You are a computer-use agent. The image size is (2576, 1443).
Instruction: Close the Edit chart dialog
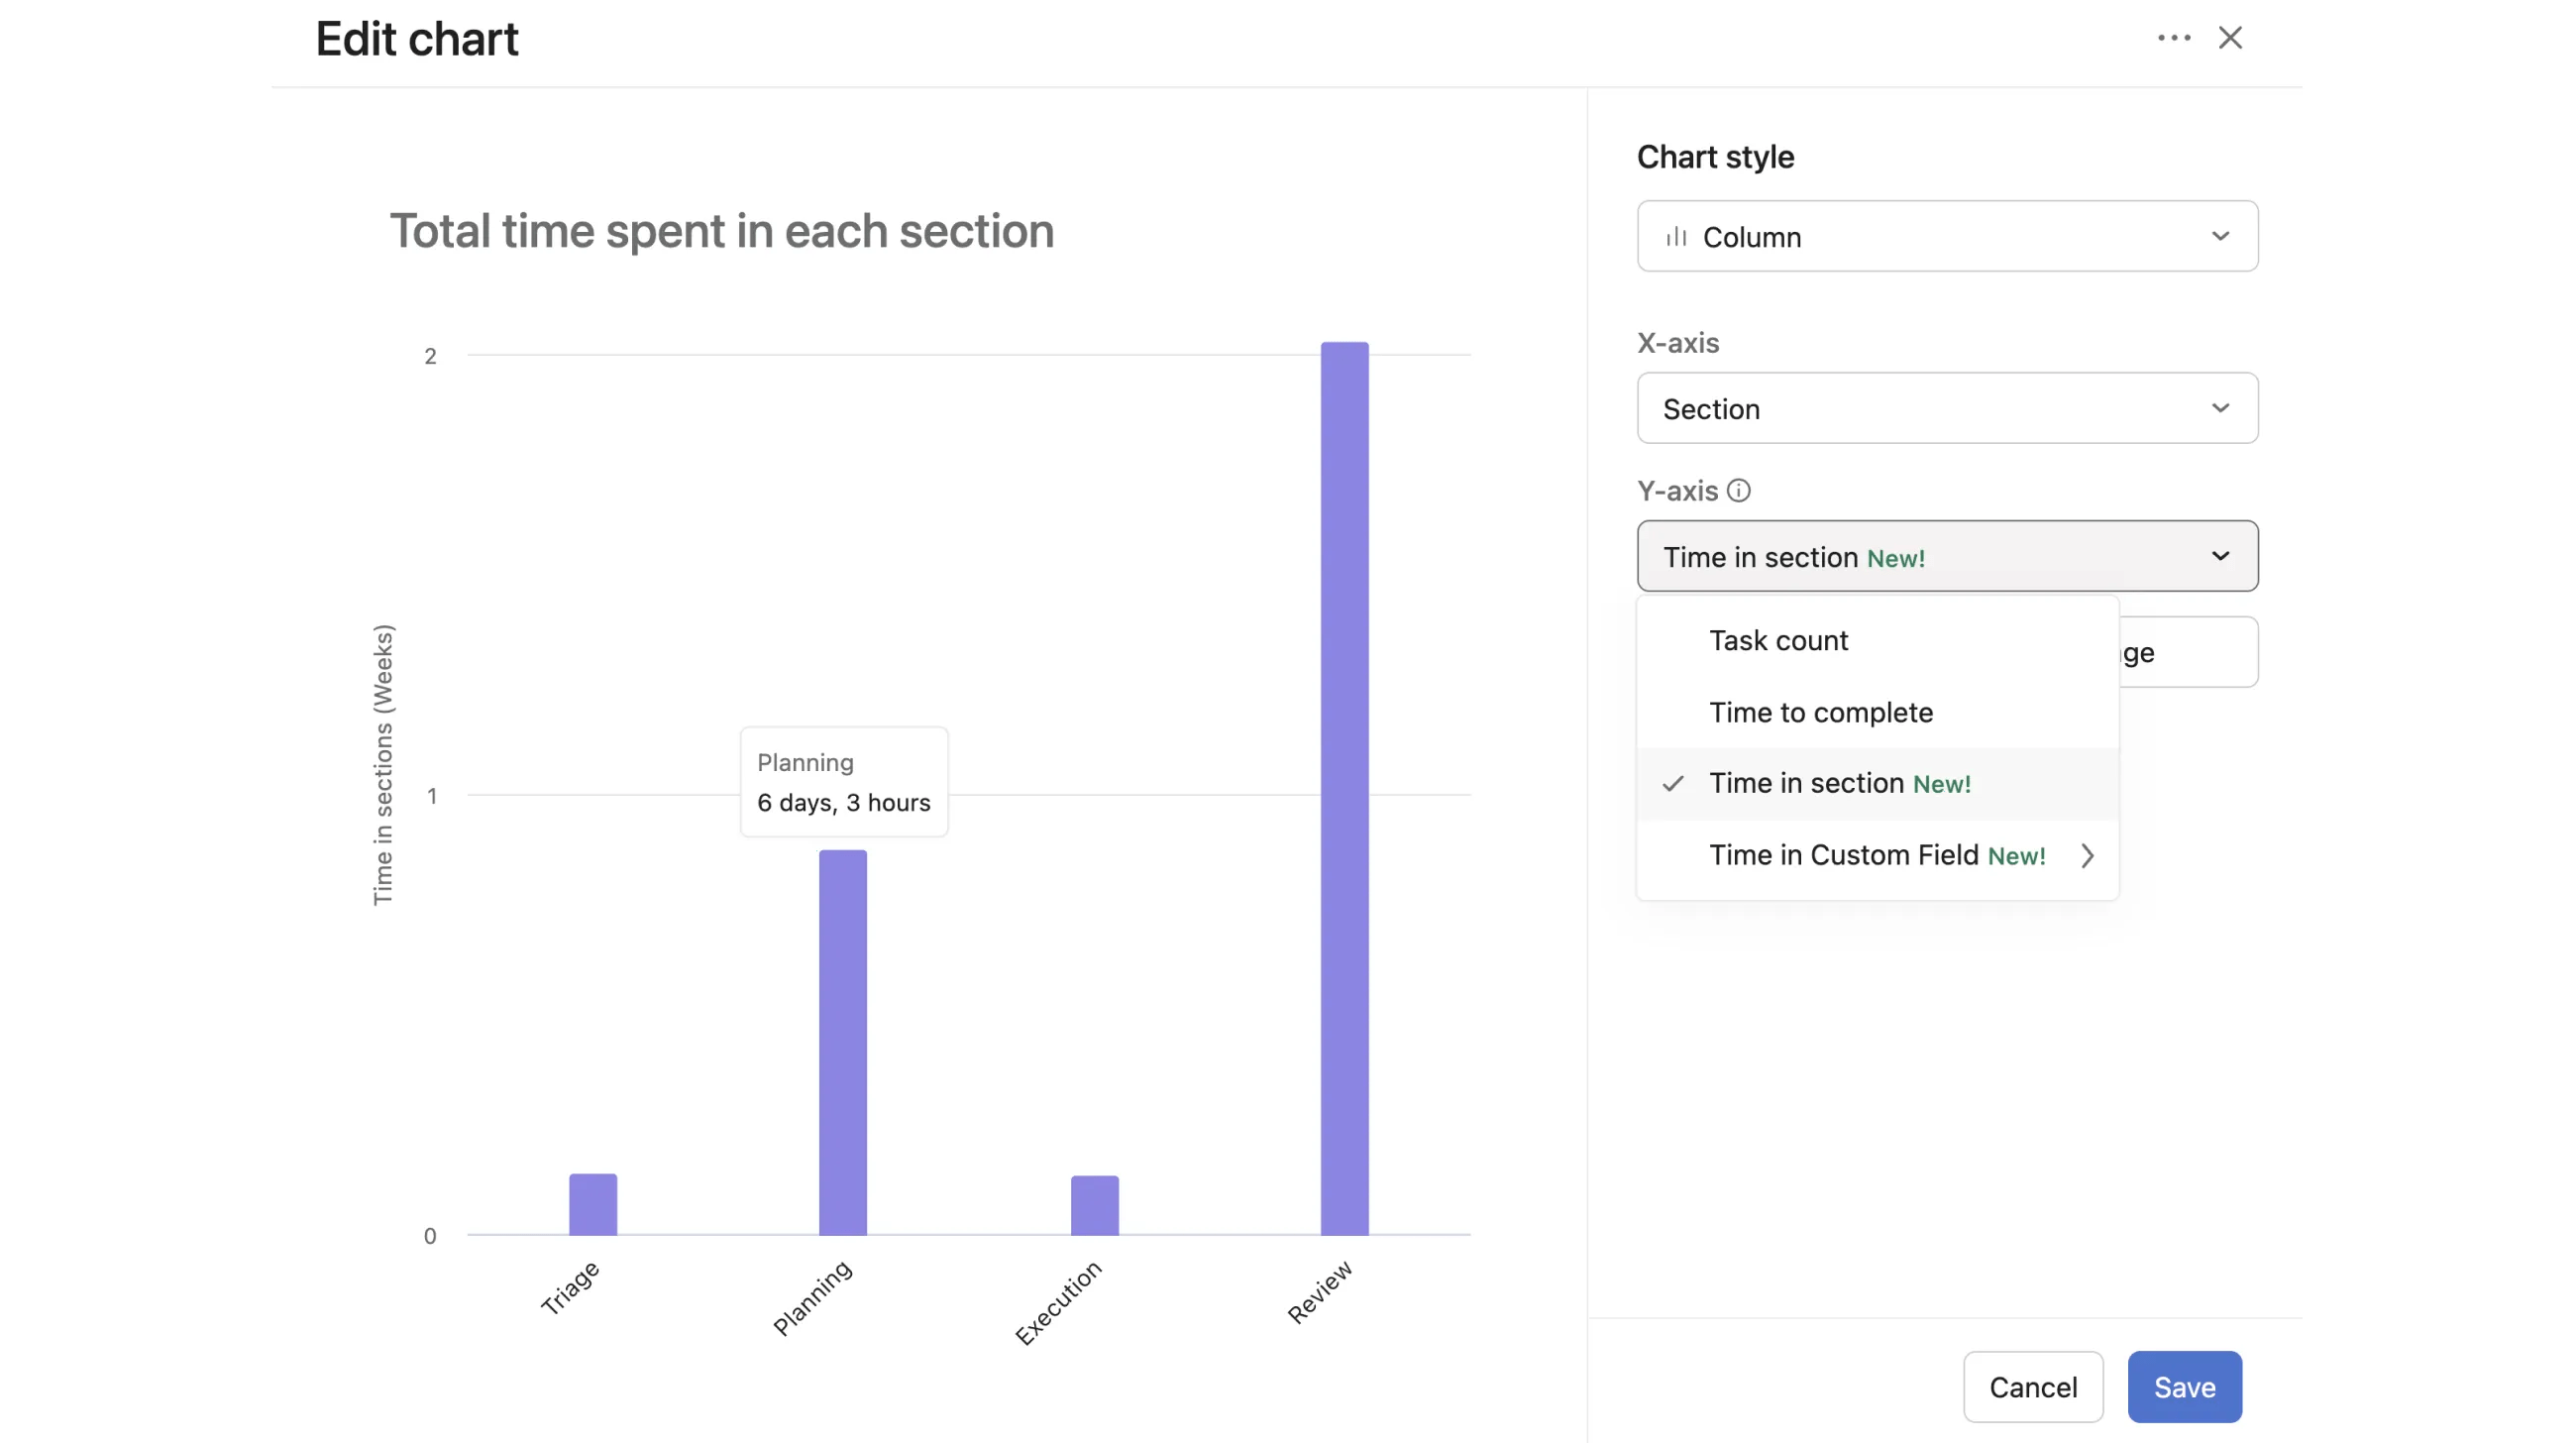[x=2230, y=37]
